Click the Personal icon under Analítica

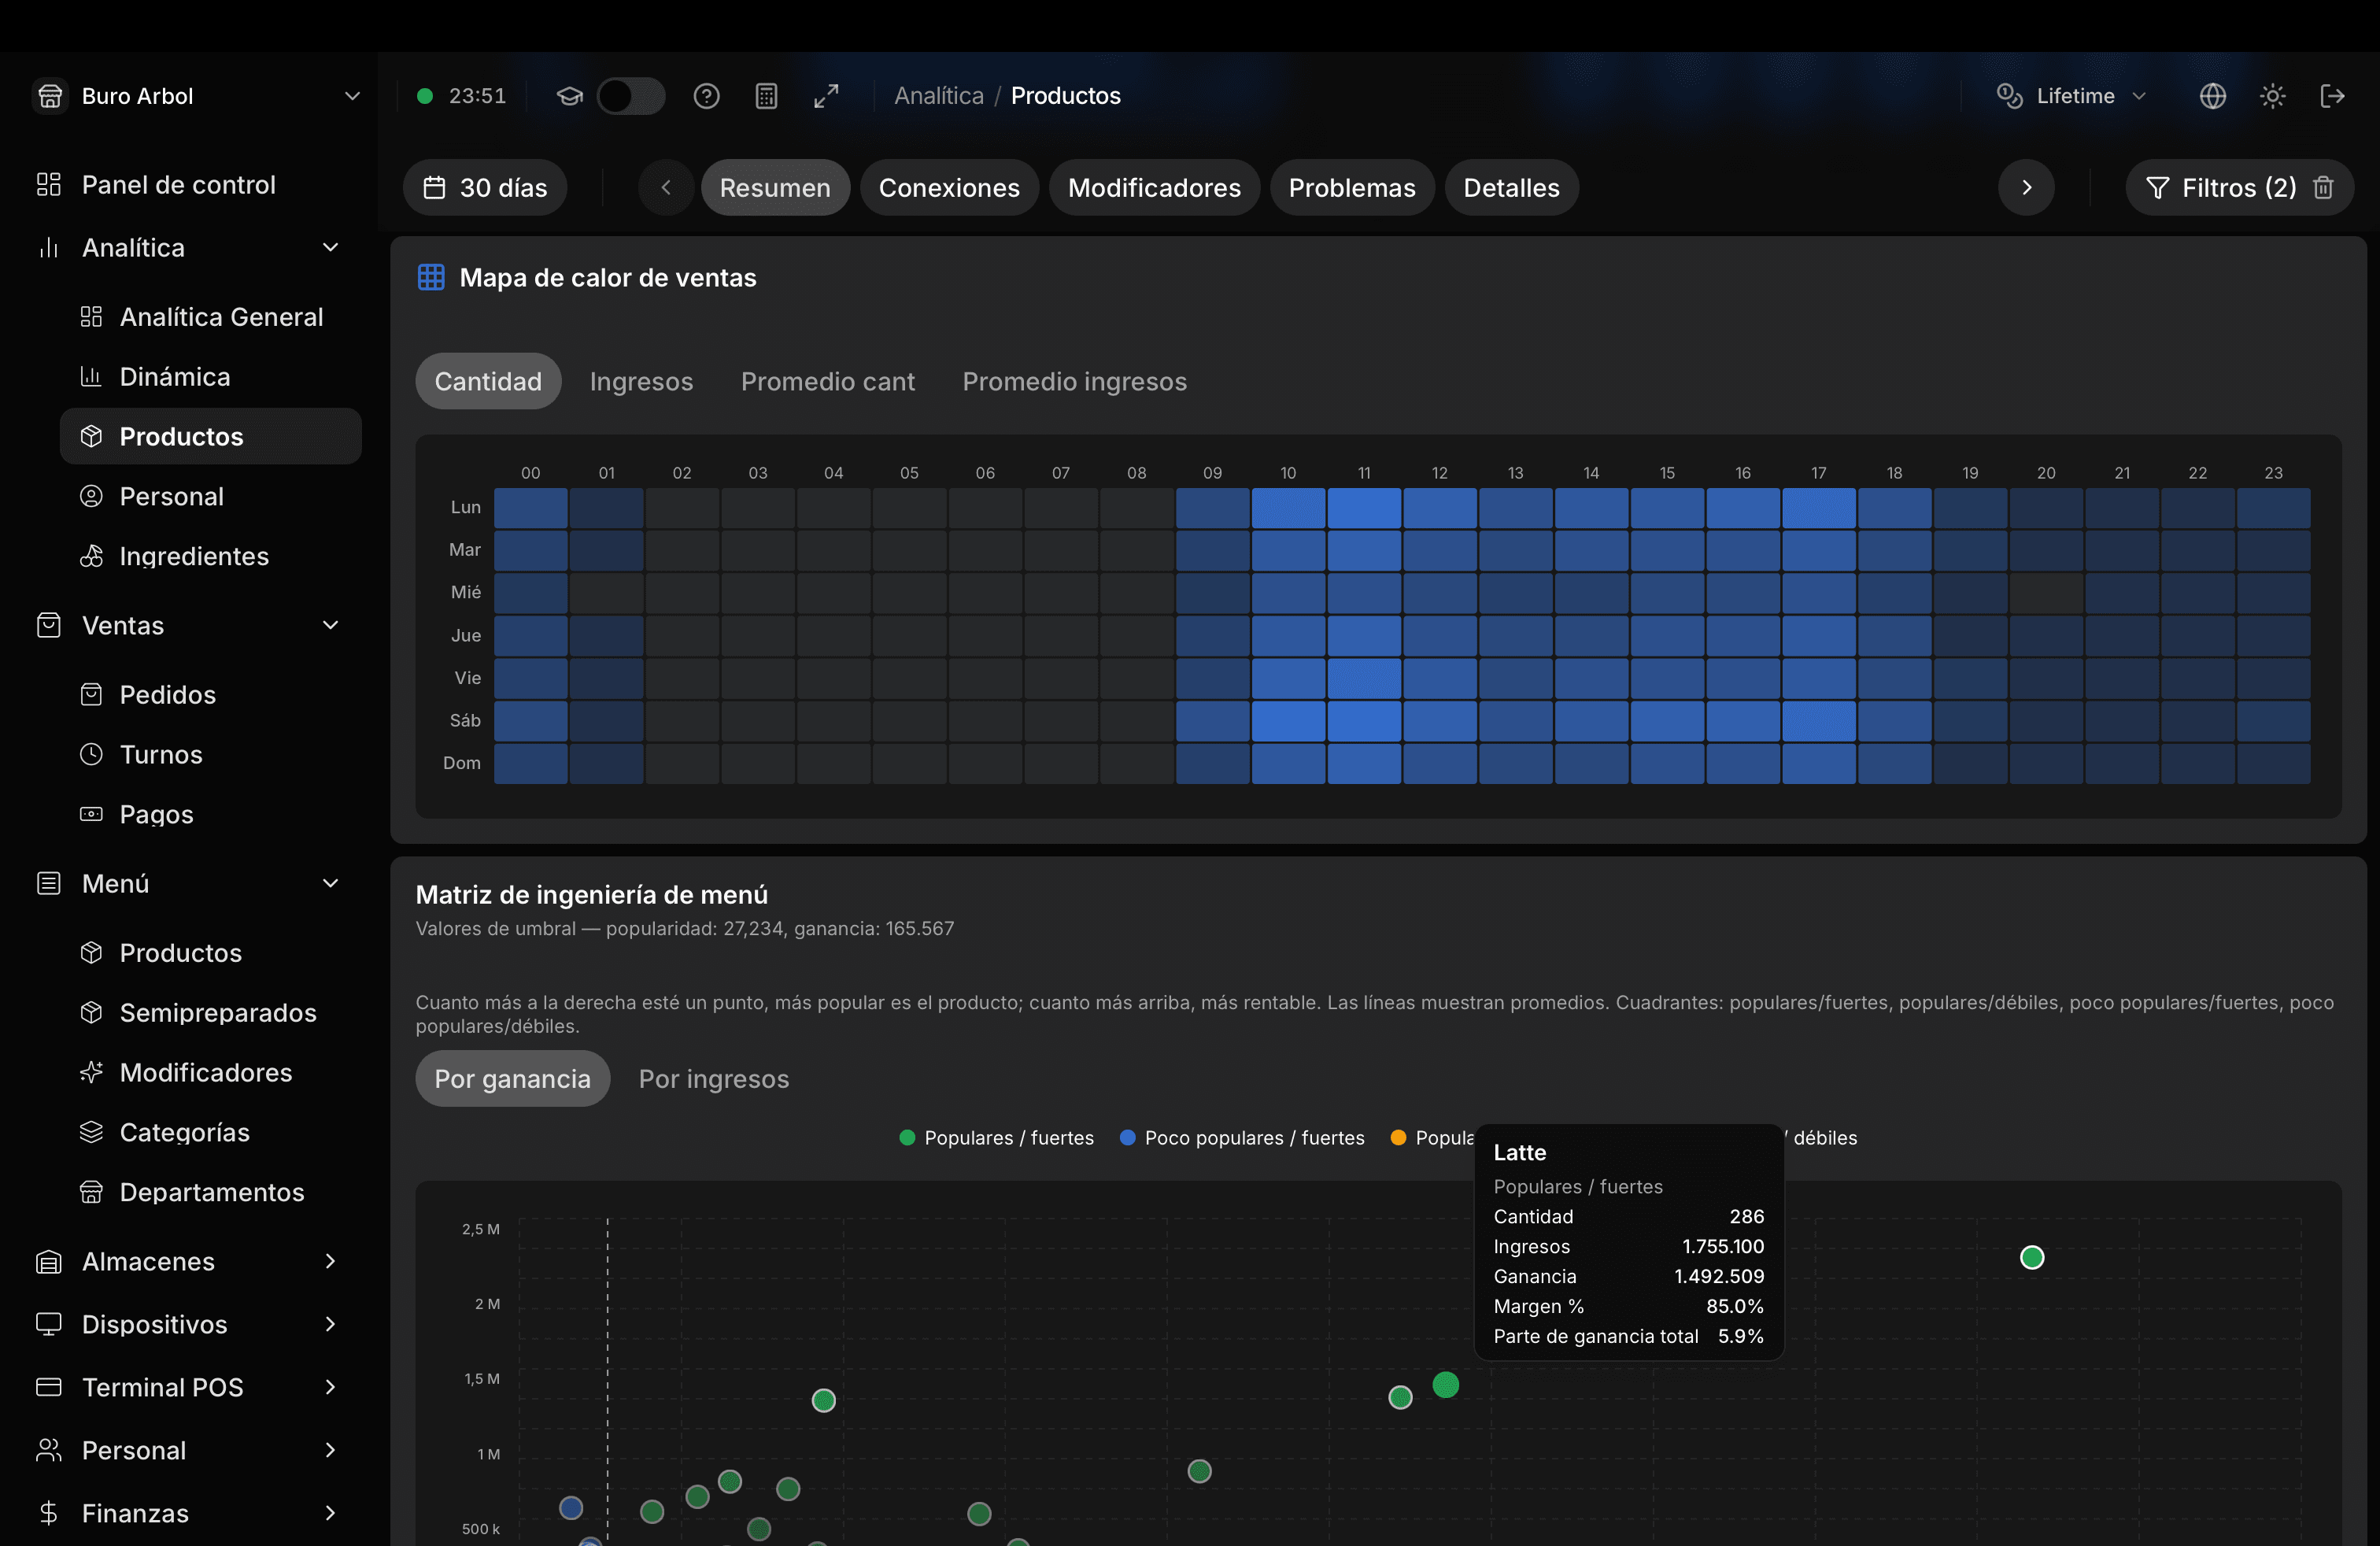click(x=91, y=497)
